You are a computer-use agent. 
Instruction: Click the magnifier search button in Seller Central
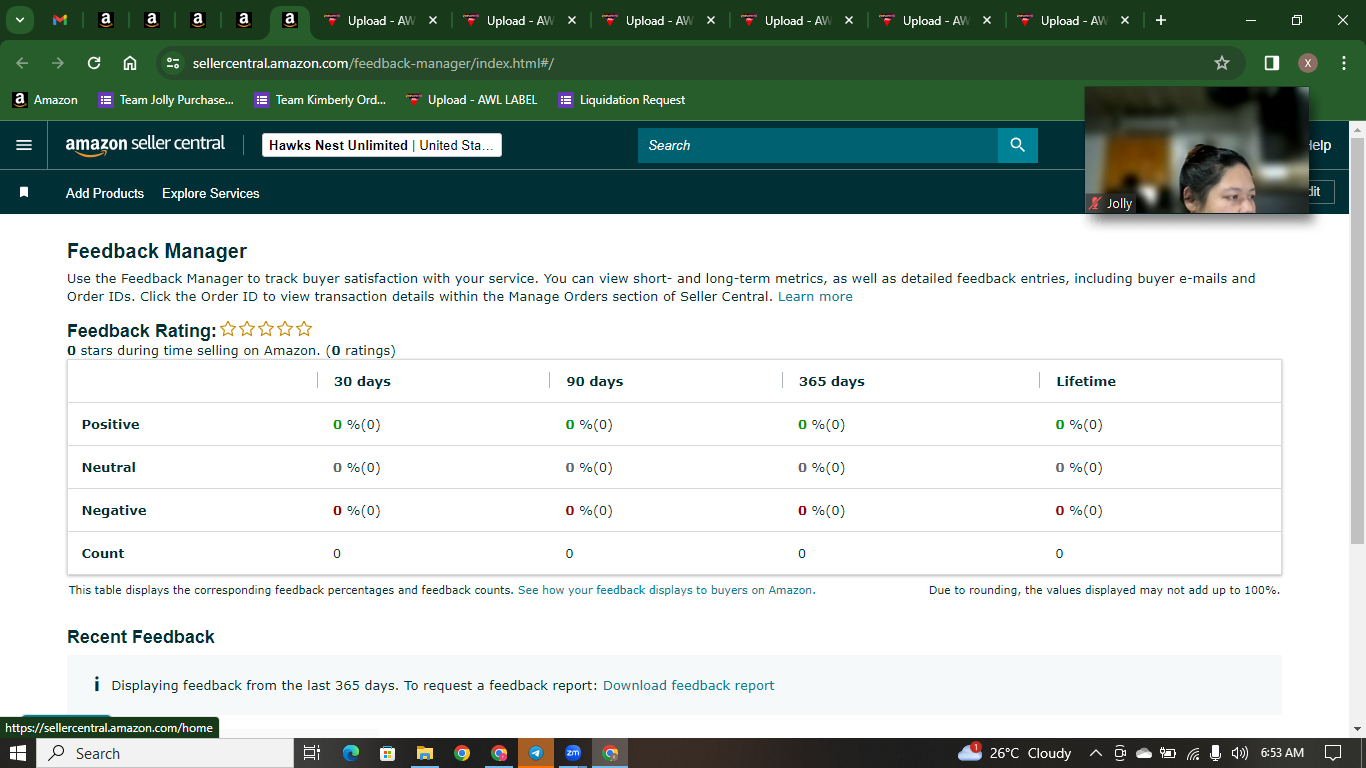click(x=1017, y=145)
